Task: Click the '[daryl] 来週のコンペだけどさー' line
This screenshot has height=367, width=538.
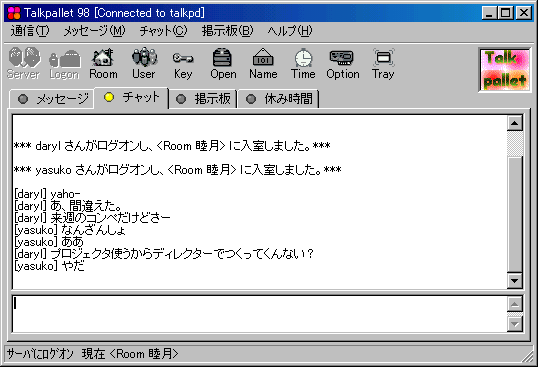Action: (x=92, y=218)
